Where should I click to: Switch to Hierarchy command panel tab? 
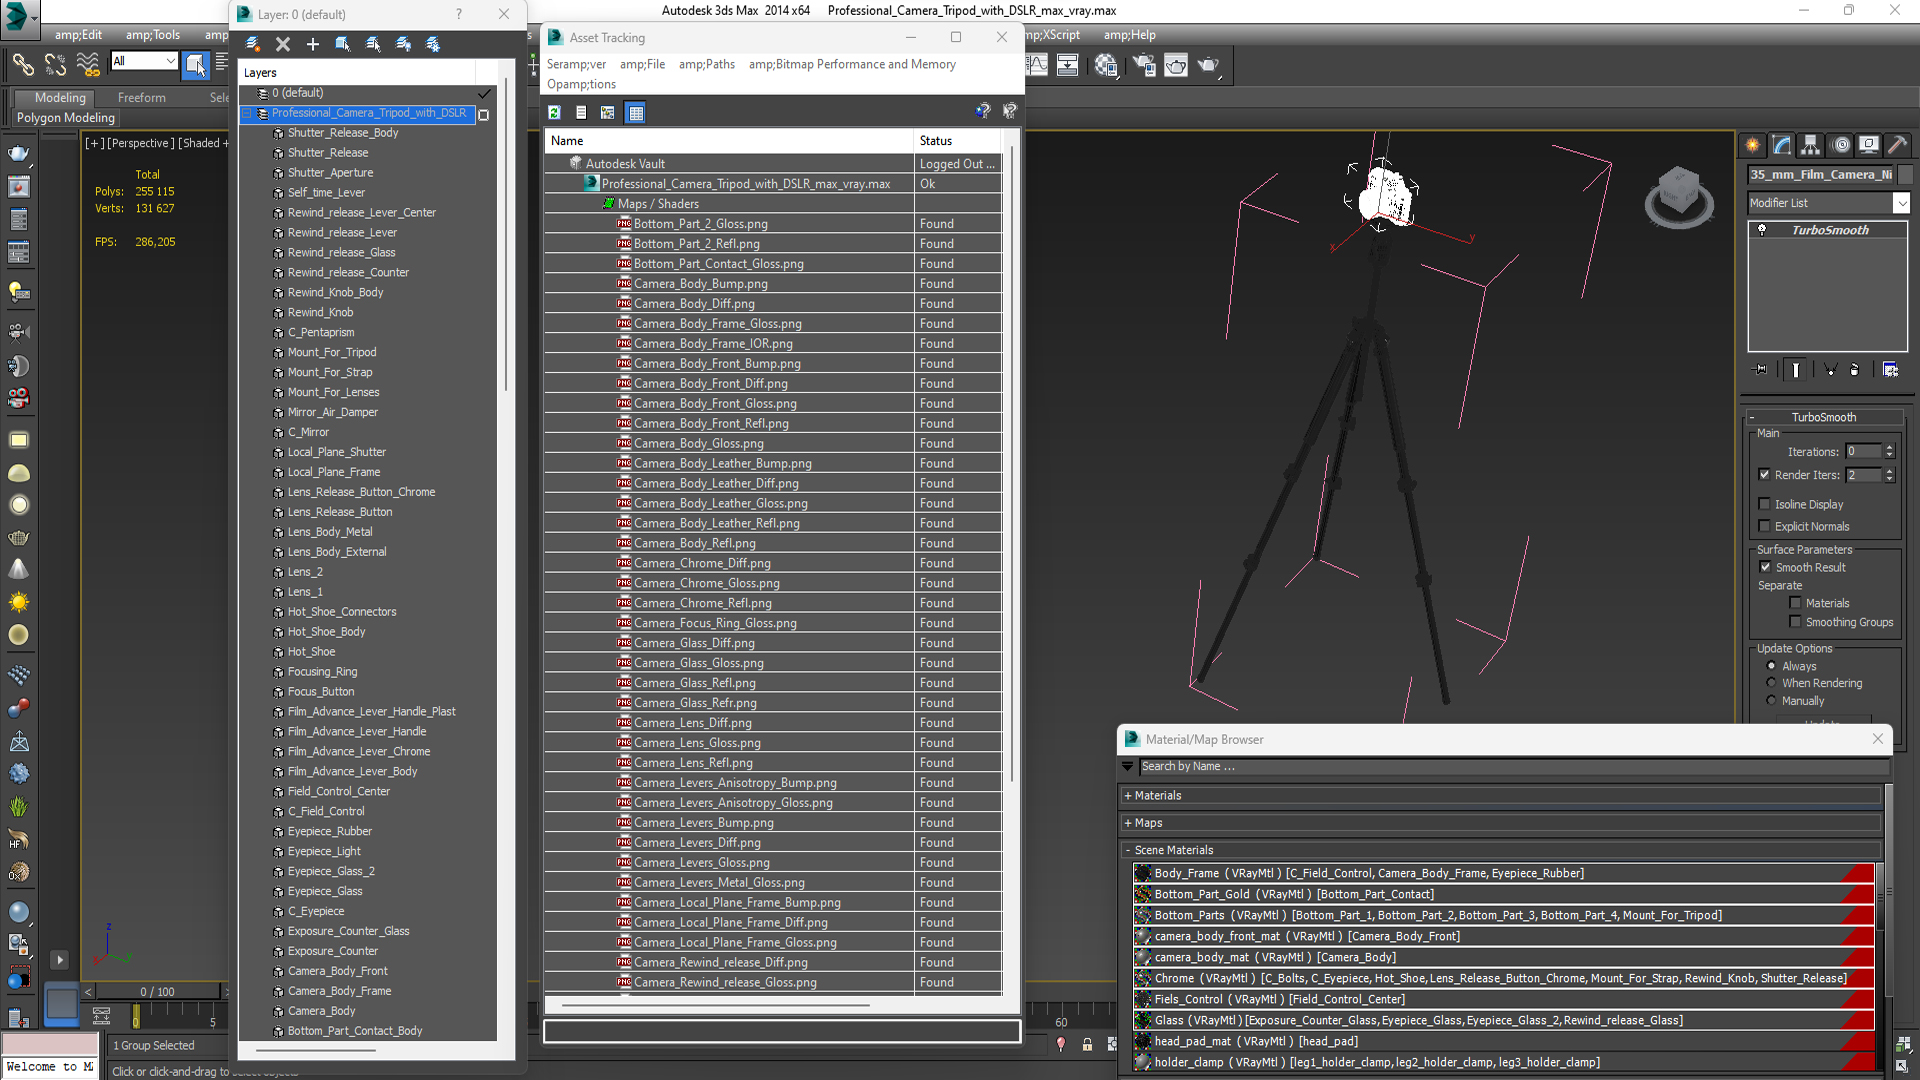click(x=1811, y=145)
